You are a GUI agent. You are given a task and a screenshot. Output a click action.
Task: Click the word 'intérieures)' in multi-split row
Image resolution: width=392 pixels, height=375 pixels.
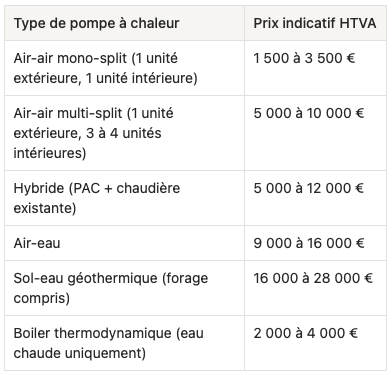click(x=50, y=153)
